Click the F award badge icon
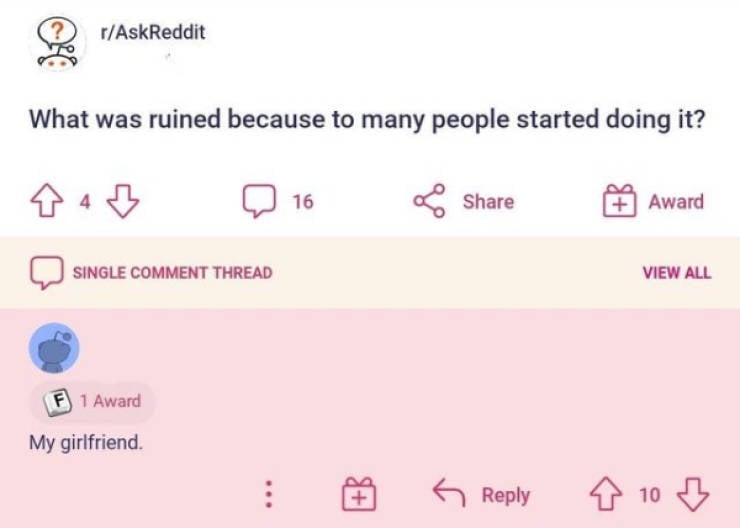 [58, 401]
